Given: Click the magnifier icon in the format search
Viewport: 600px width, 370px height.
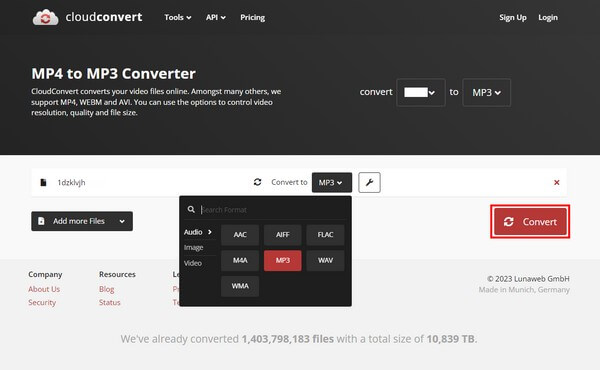Looking at the screenshot, I should [191, 209].
